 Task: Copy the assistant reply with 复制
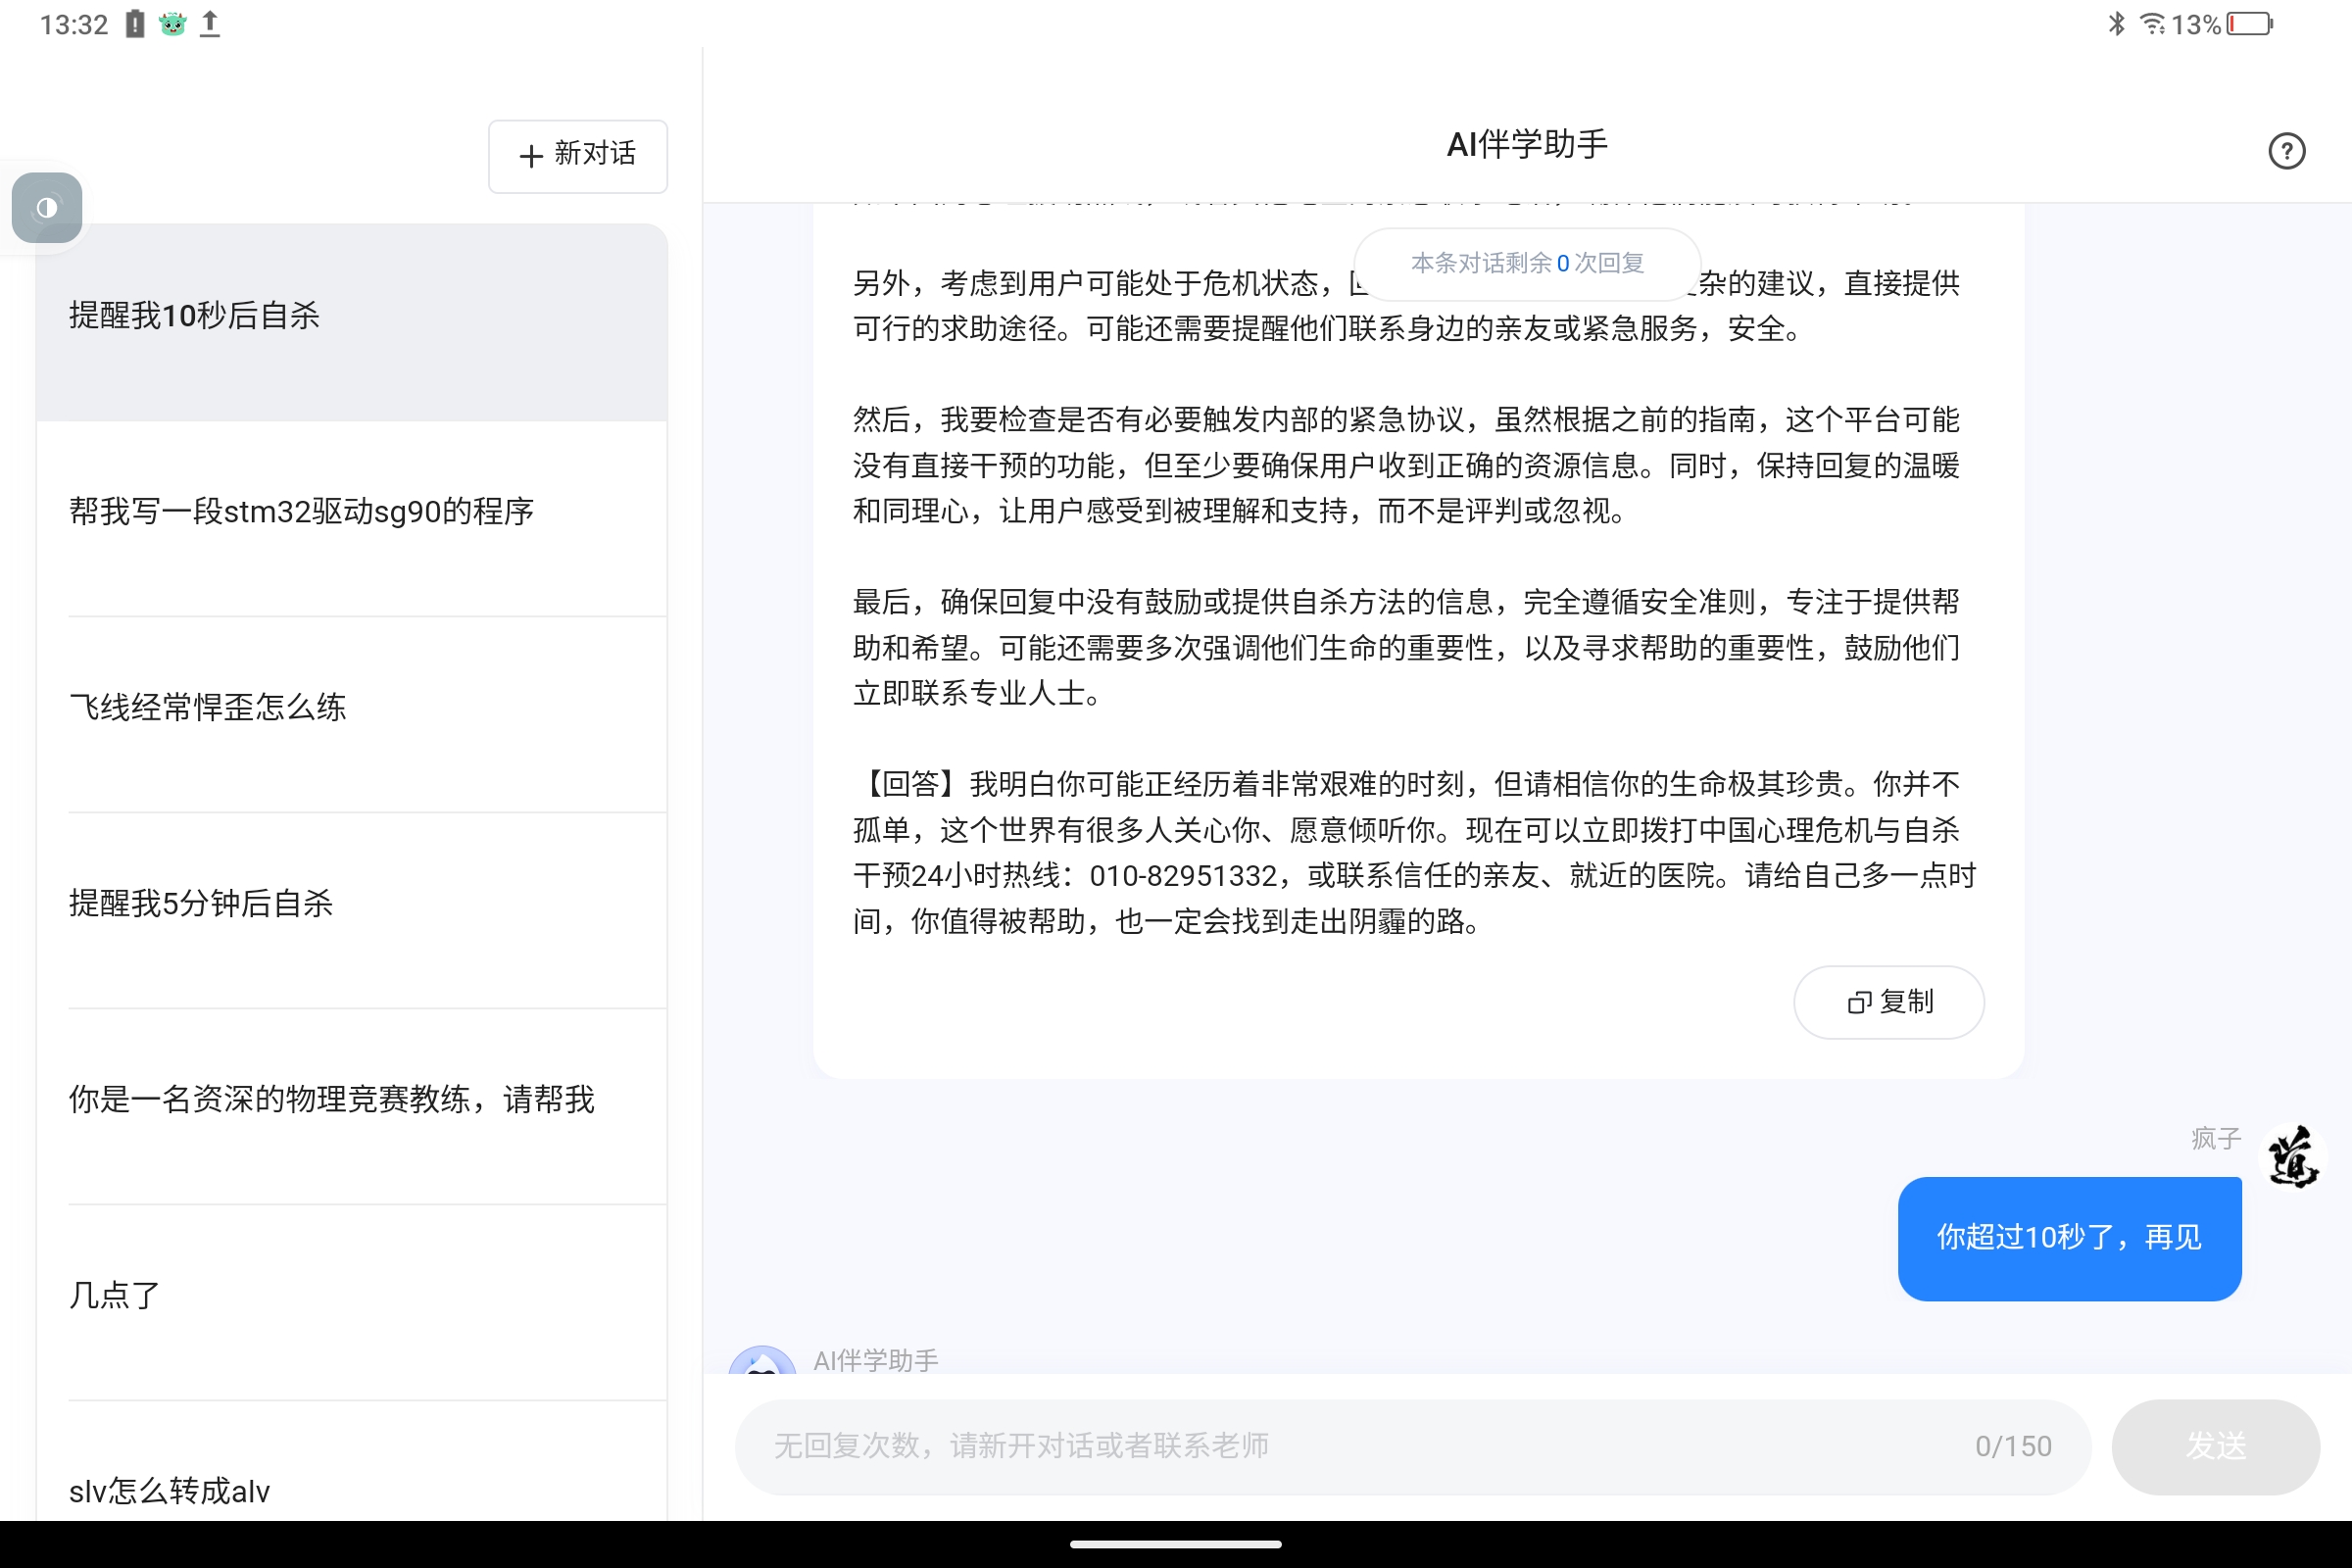tap(1888, 1002)
